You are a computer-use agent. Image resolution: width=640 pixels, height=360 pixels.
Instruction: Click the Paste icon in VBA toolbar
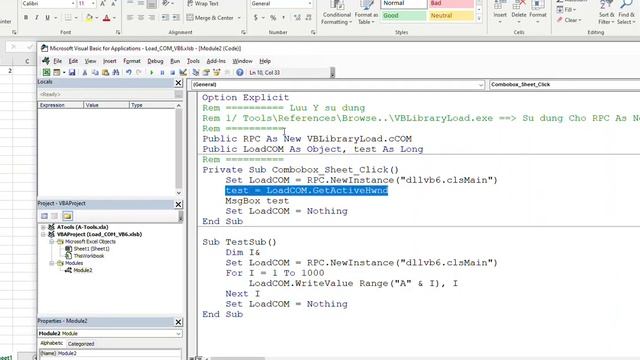pyautogui.click(x=105, y=73)
